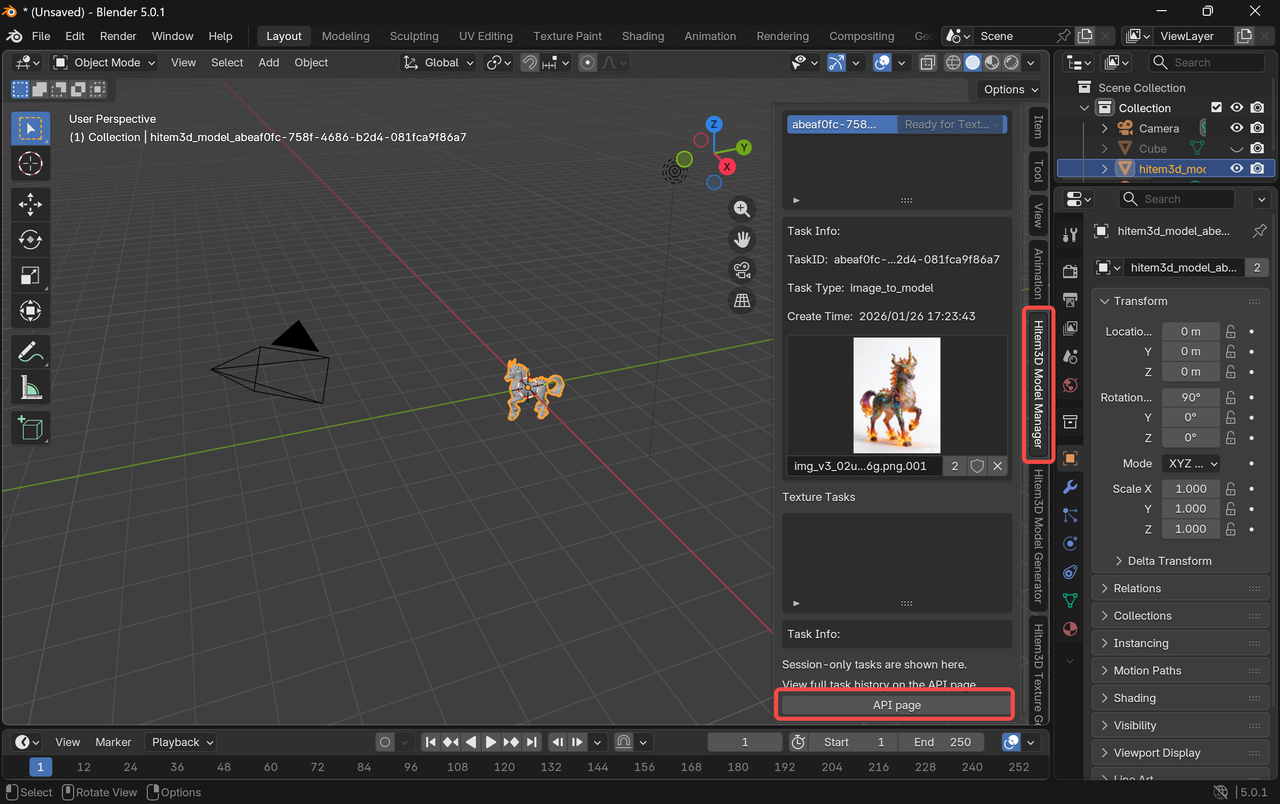Screen dimensions: 1280x804
Task: Click the horse model preview thumbnail
Action: 896,395
